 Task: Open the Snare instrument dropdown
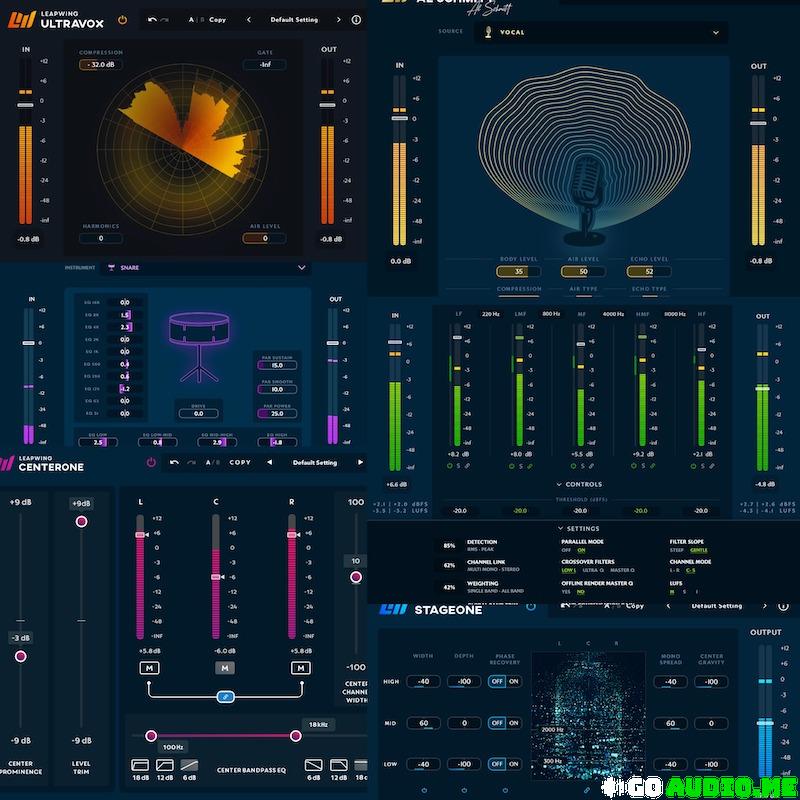coord(302,268)
